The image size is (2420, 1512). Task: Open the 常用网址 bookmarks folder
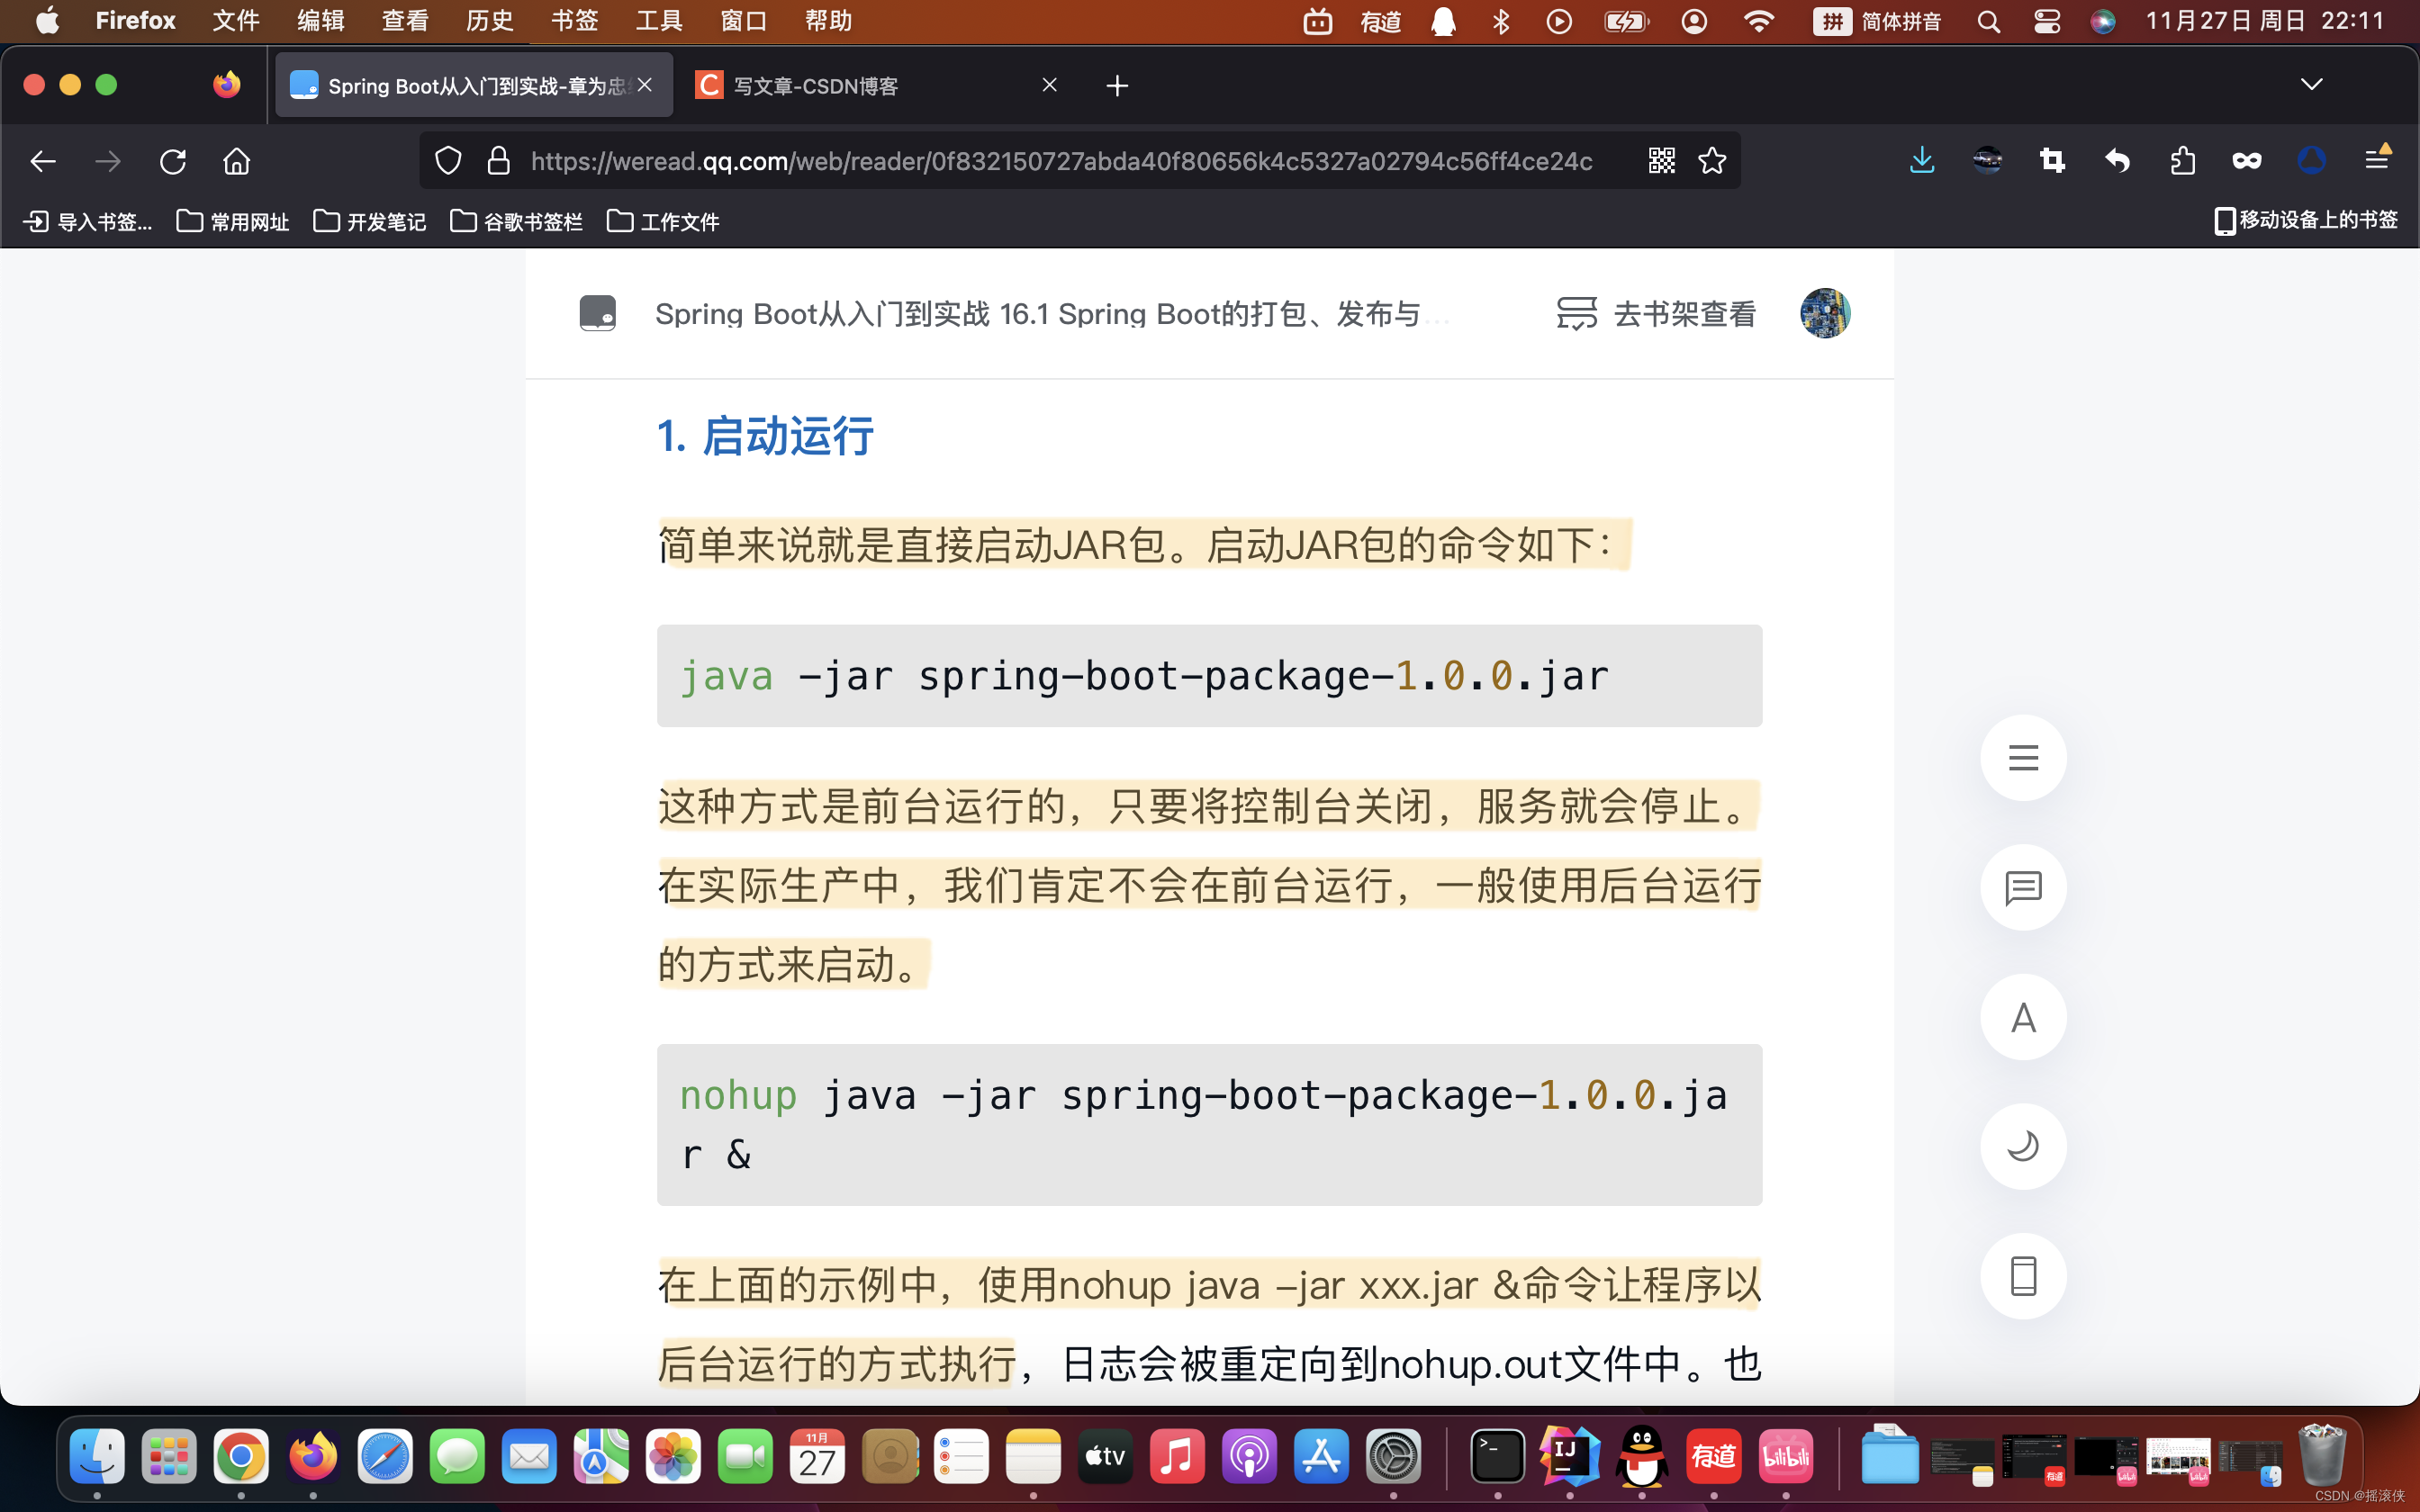pos(233,221)
